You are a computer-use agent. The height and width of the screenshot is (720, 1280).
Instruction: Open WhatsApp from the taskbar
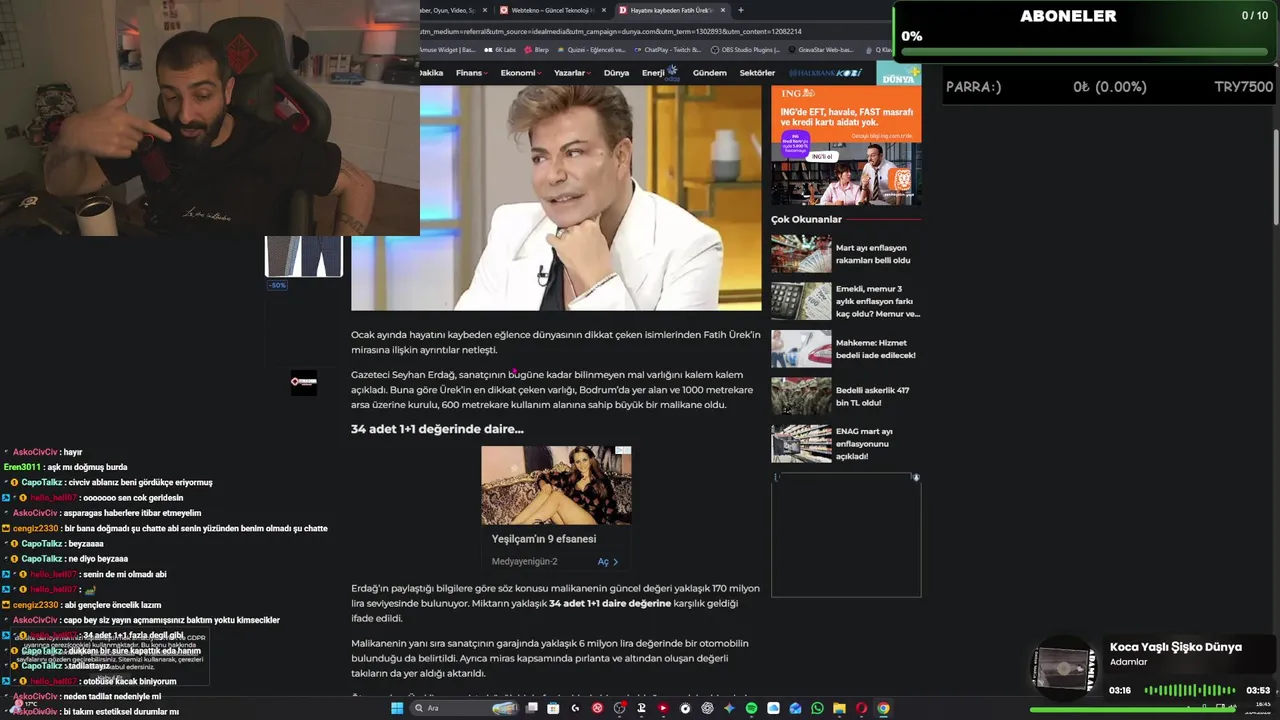817,708
